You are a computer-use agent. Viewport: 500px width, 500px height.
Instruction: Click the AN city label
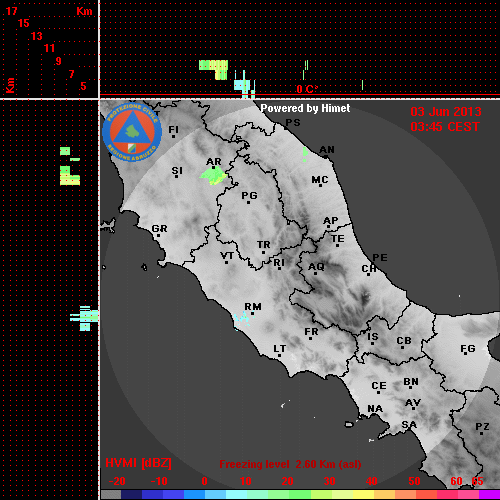coord(327,150)
